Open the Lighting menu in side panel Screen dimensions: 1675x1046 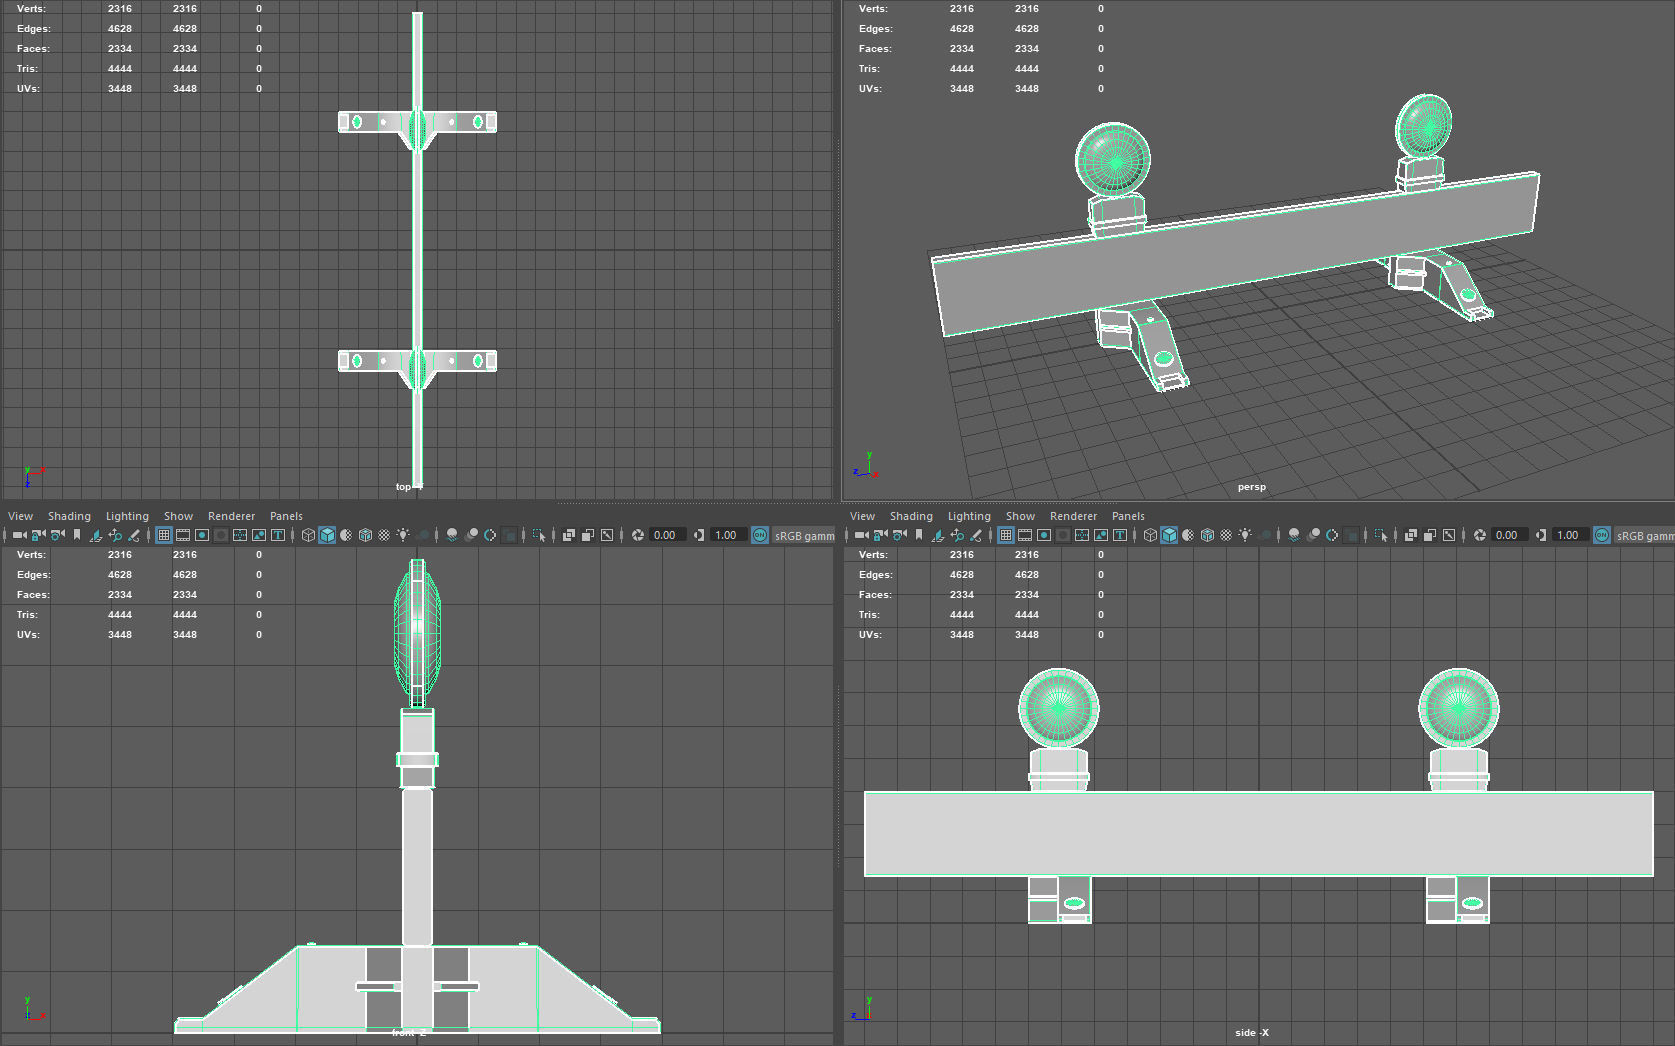[969, 516]
